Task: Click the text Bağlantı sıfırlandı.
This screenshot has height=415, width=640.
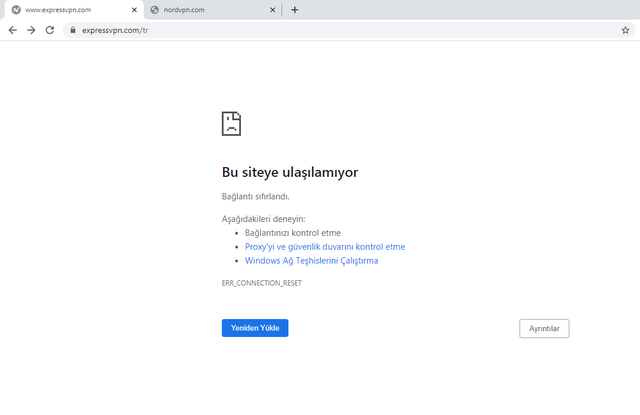Action: [x=256, y=197]
